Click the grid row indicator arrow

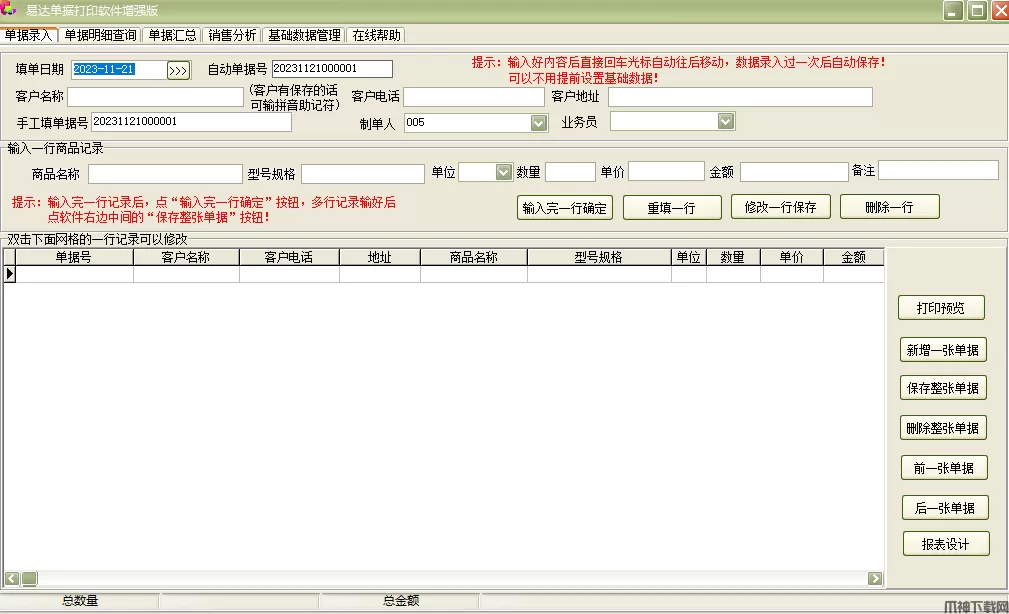tap(10, 274)
